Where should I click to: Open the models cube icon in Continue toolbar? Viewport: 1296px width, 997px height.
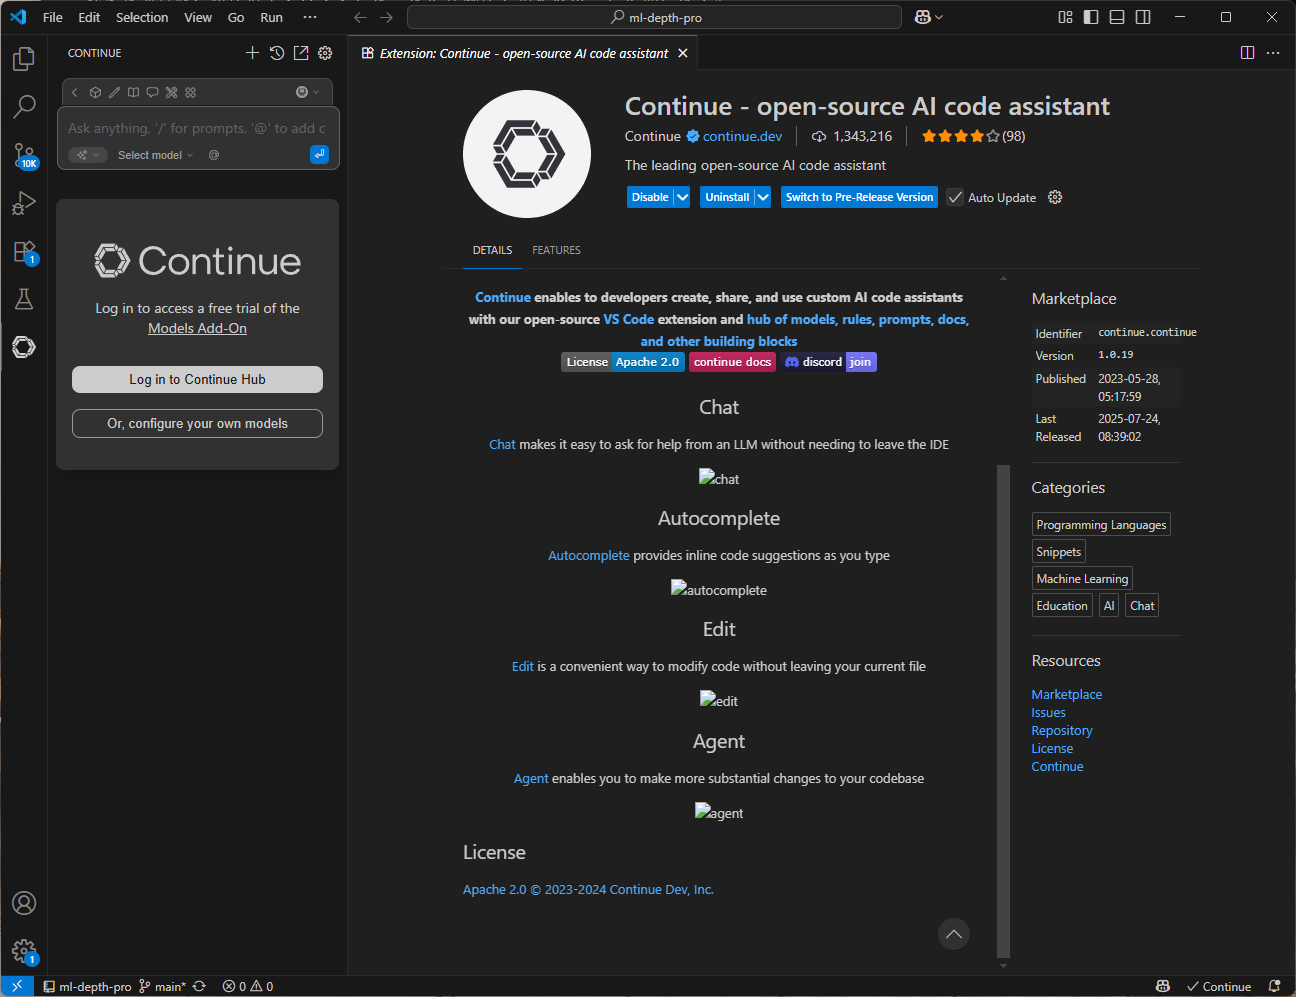click(x=95, y=92)
